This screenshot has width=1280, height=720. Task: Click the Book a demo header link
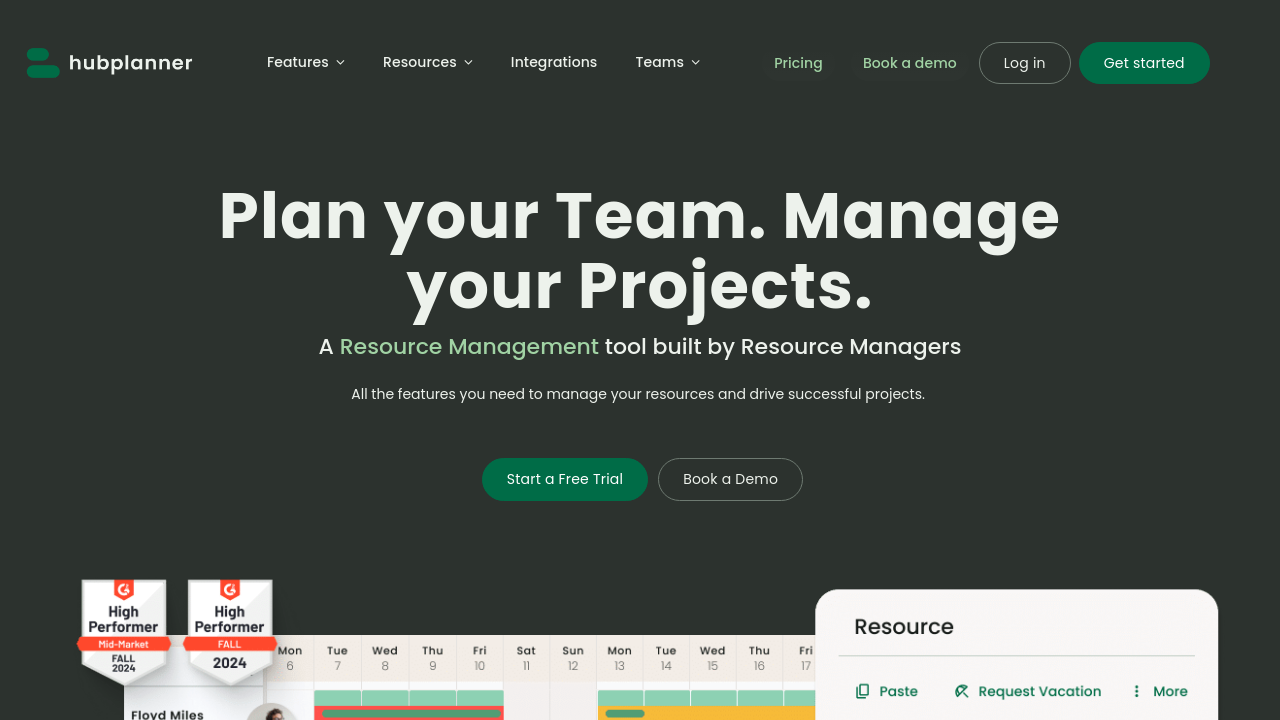(x=909, y=63)
